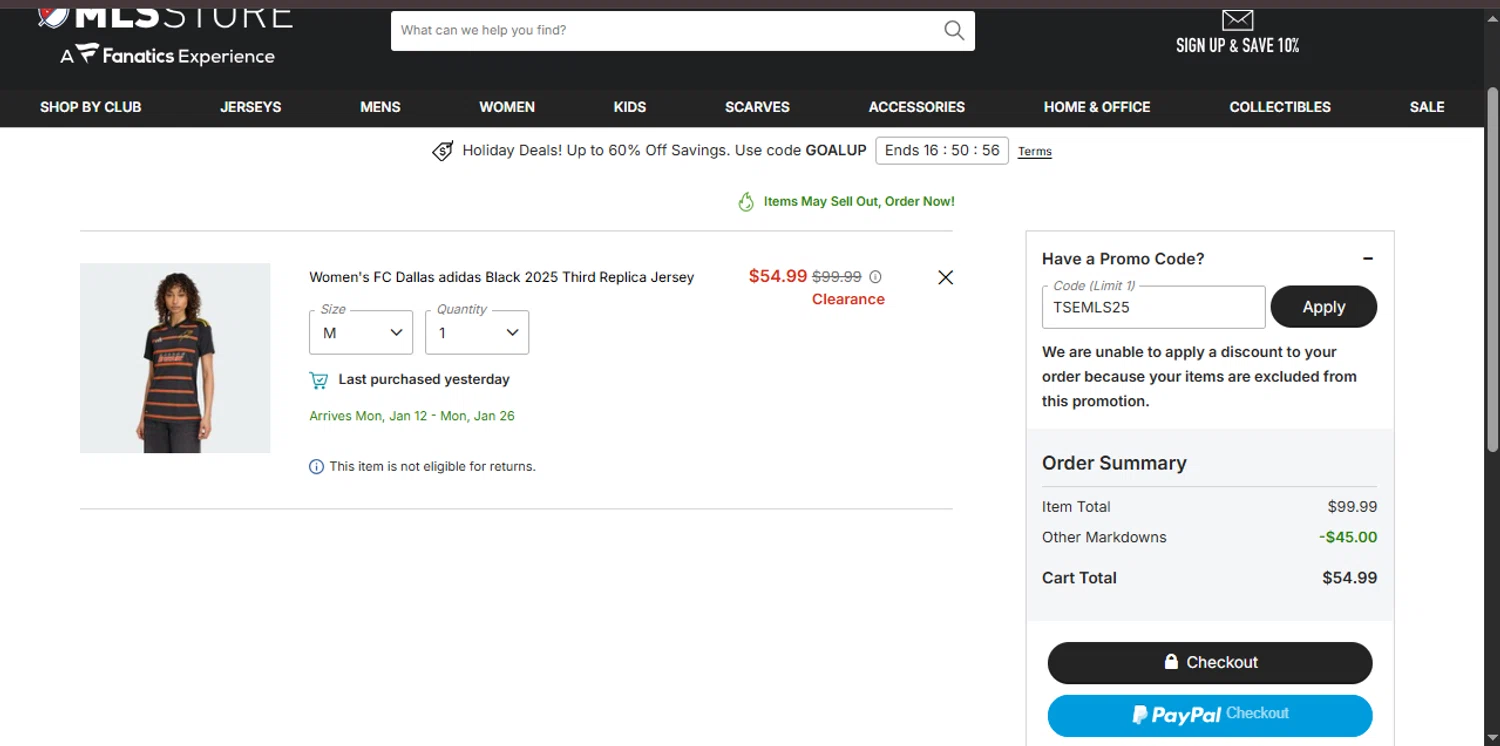Open the Terms link
Image resolution: width=1500 pixels, height=746 pixels.
[1035, 152]
